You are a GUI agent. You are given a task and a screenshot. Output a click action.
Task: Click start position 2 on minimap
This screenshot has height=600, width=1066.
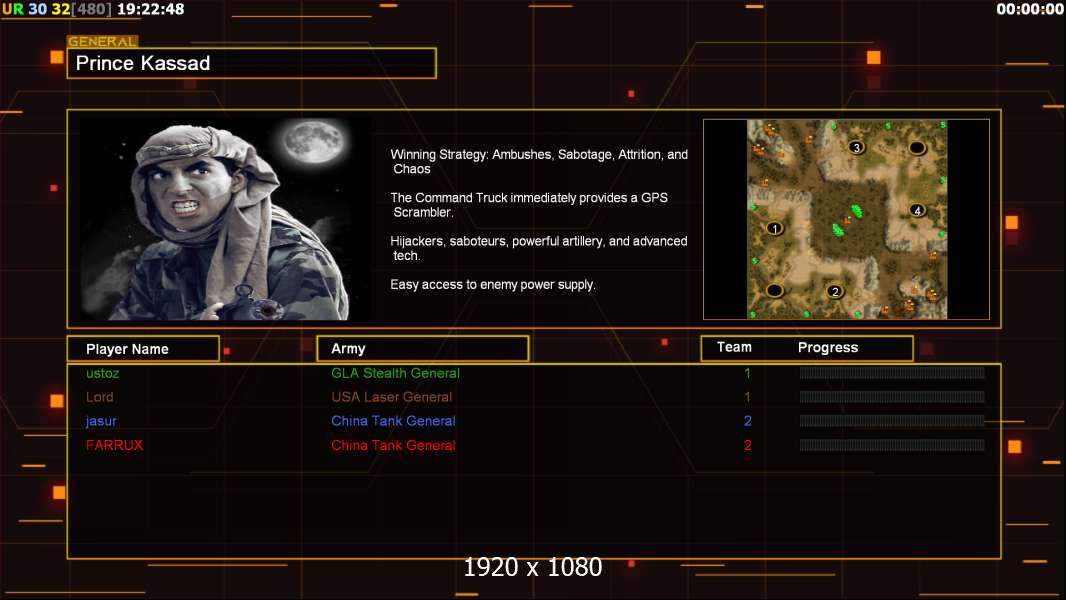click(x=835, y=292)
